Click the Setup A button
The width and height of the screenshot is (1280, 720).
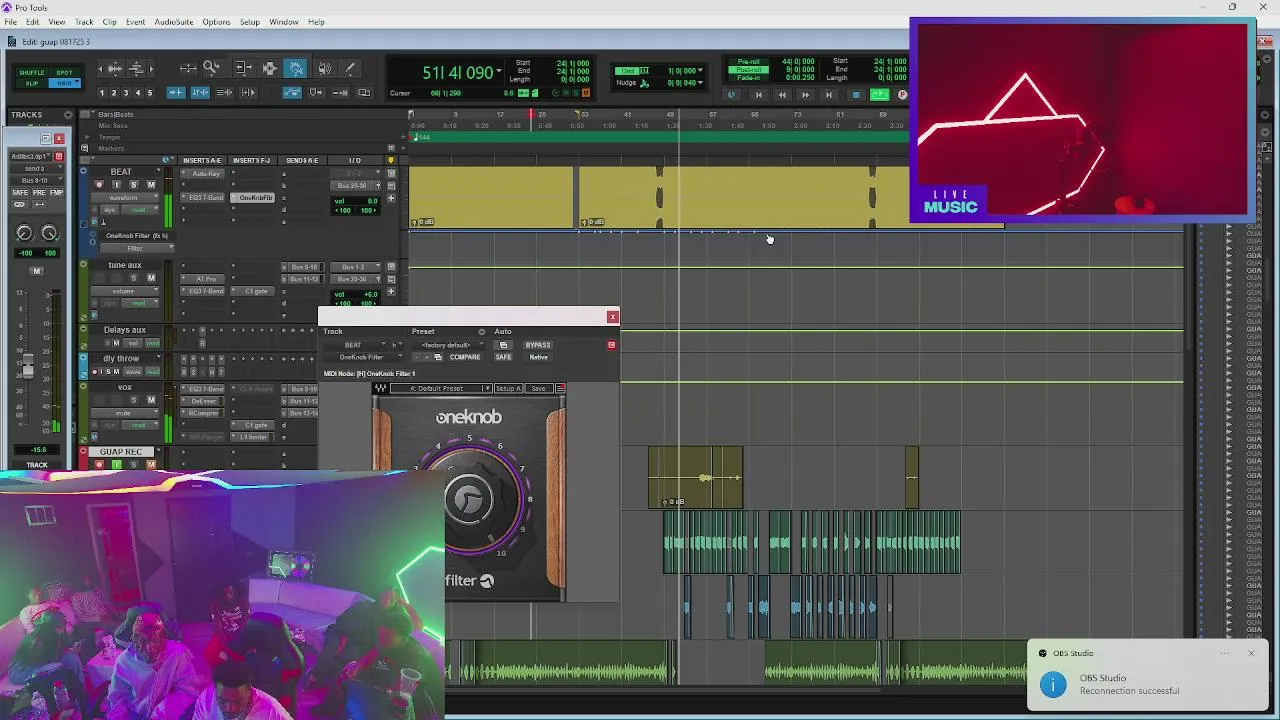(x=508, y=388)
